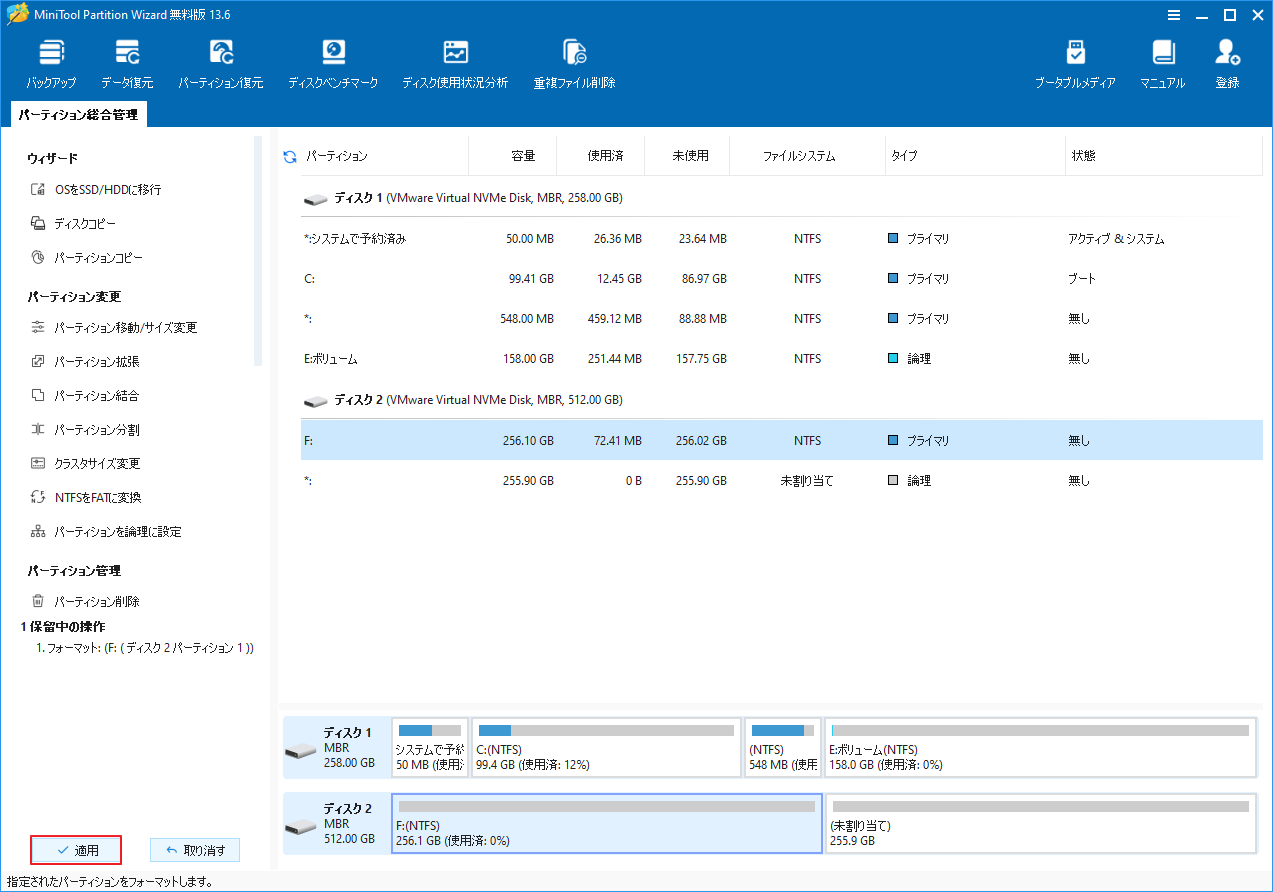
Task: Refresh the partition list
Action: click(290, 157)
